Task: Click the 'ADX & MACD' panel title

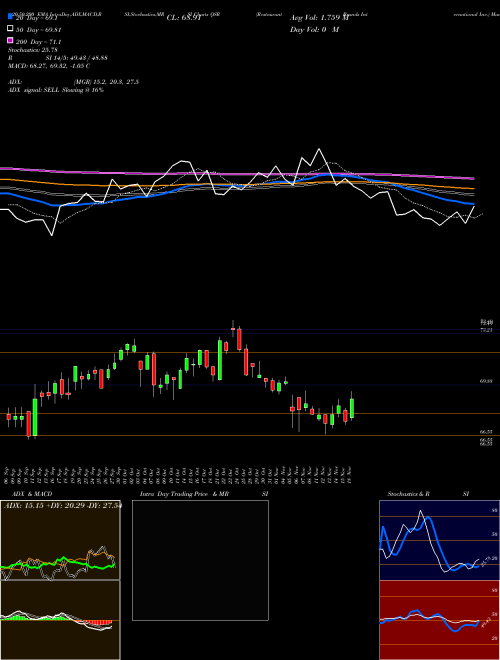Action: pyautogui.click(x=32, y=494)
